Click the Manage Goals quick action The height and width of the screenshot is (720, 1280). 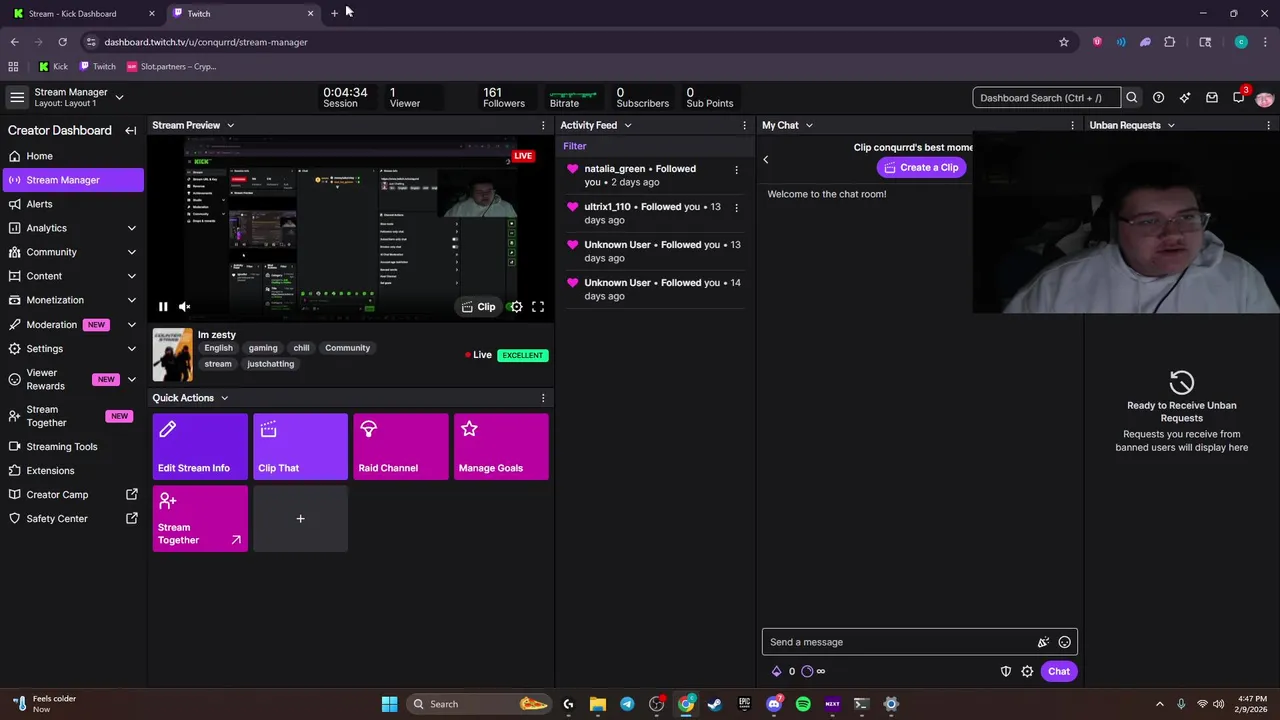tap(501, 447)
